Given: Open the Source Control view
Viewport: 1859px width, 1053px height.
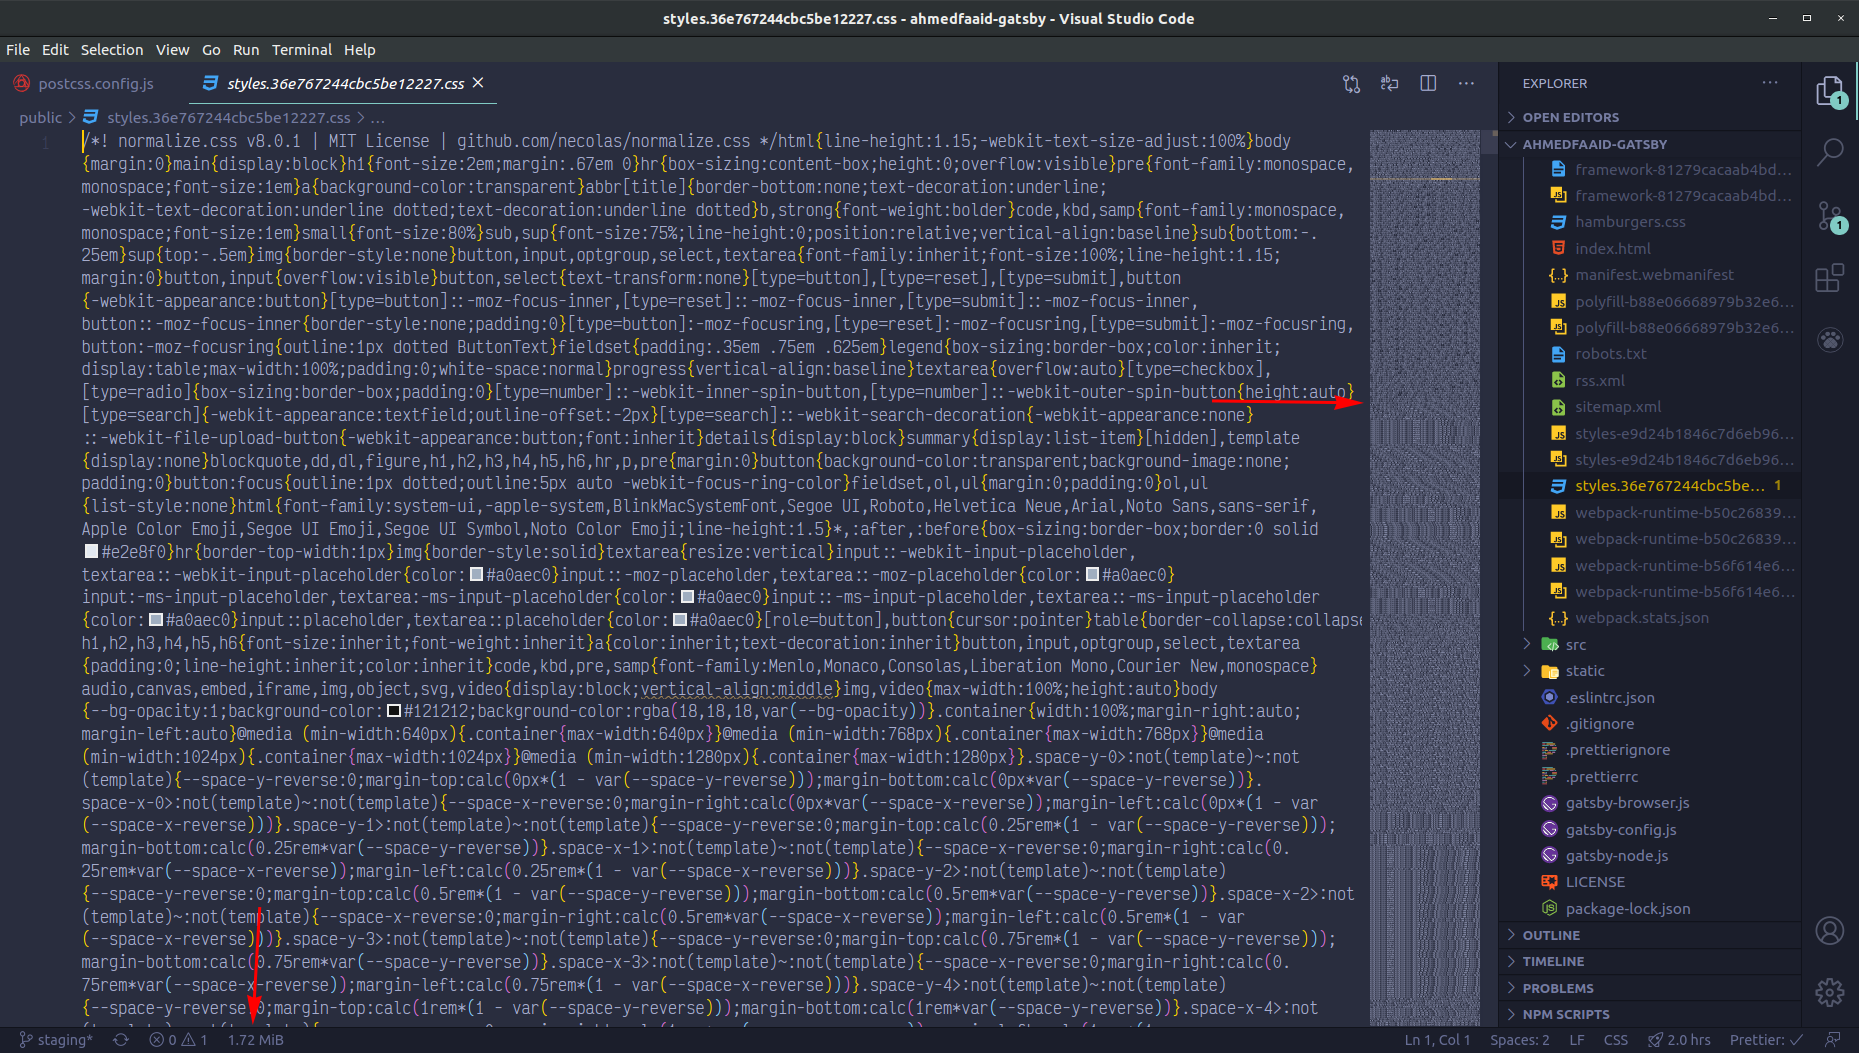Looking at the screenshot, I should [x=1829, y=215].
